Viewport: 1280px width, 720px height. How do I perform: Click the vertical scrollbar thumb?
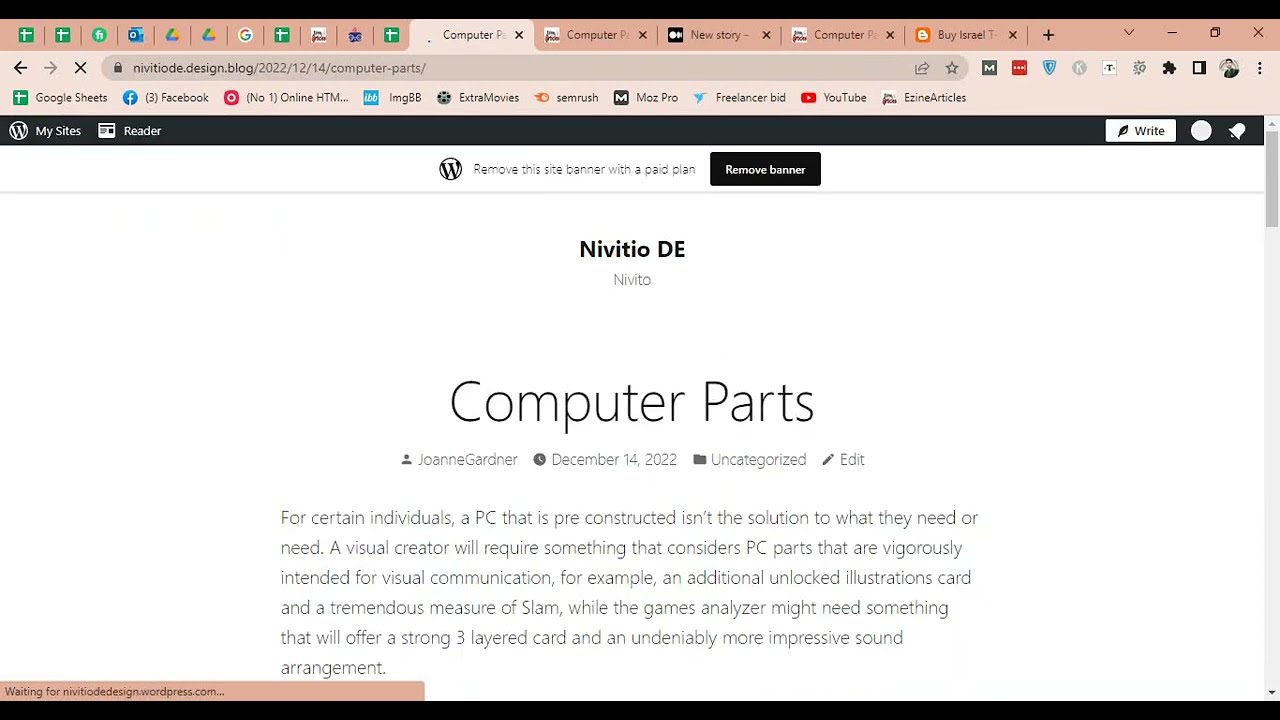pyautogui.click(x=1272, y=179)
